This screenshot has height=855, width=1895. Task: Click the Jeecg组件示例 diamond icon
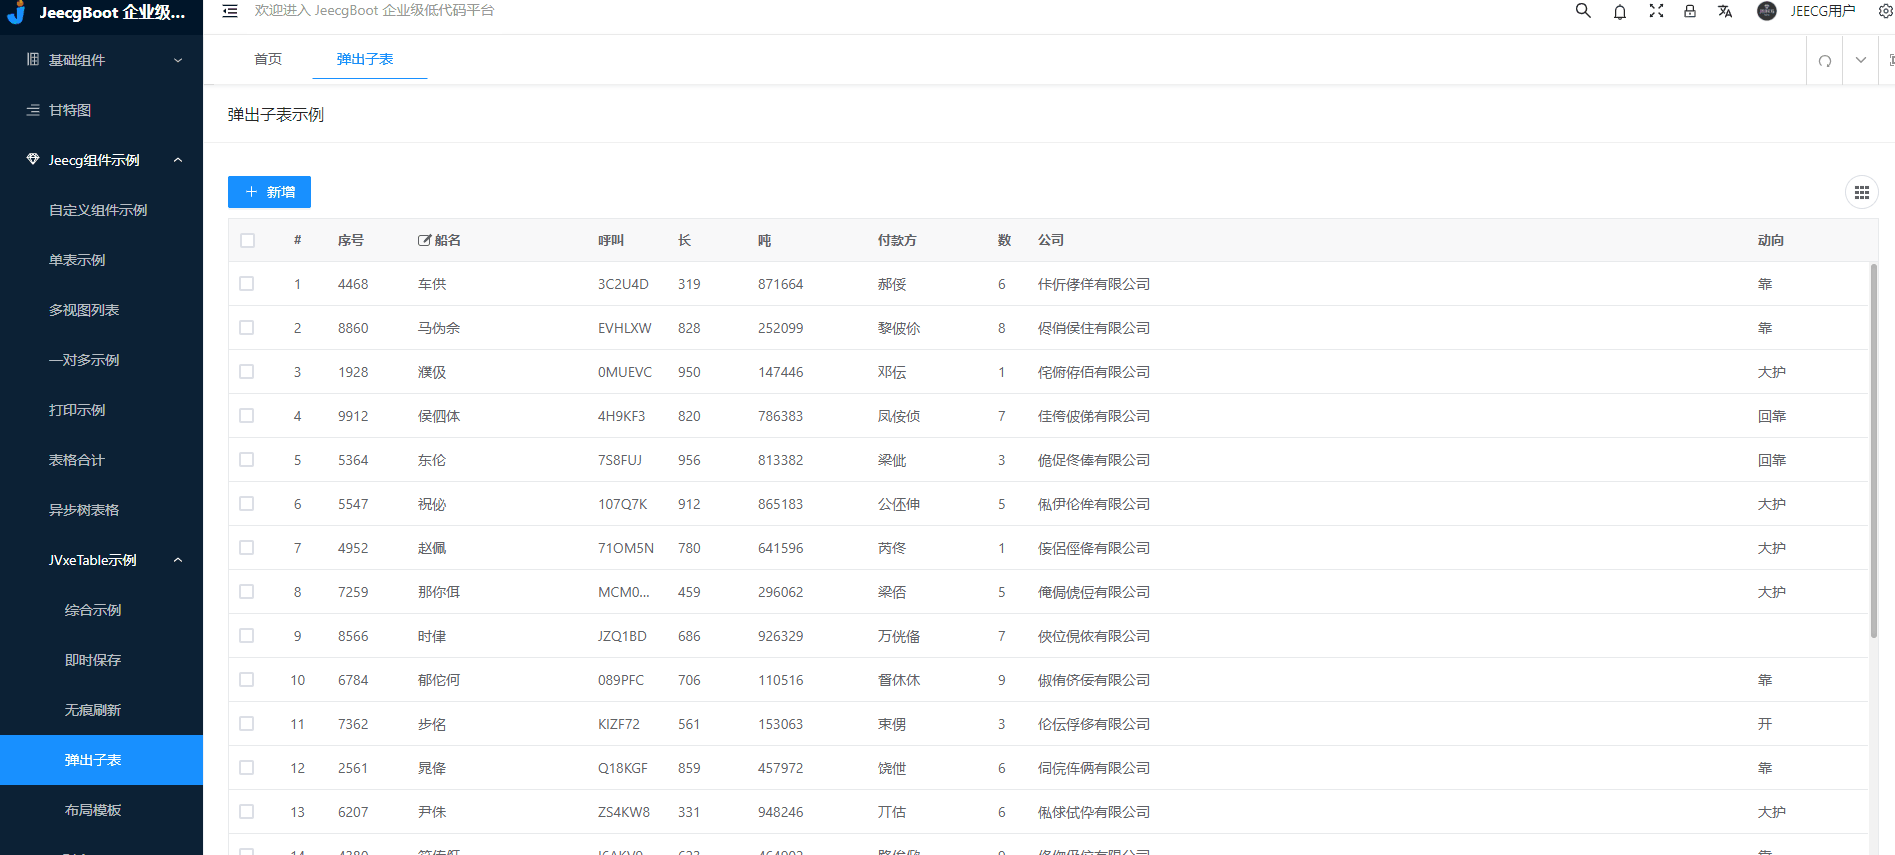(x=33, y=160)
